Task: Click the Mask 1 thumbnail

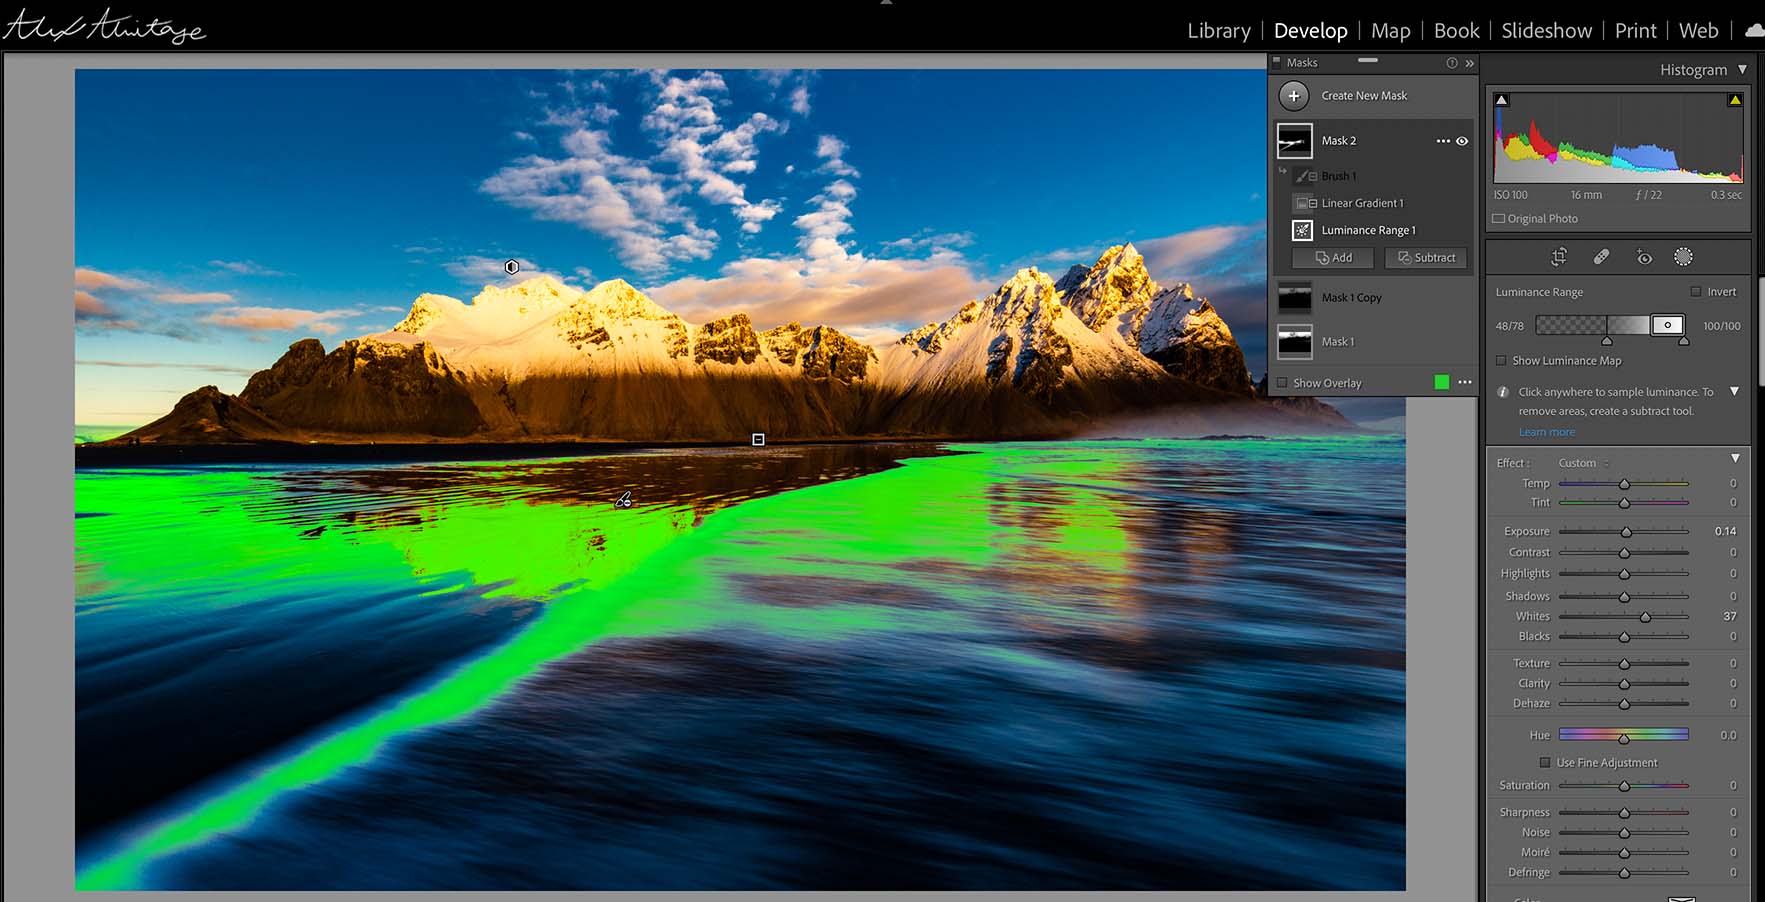Action: tap(1294, 342)
